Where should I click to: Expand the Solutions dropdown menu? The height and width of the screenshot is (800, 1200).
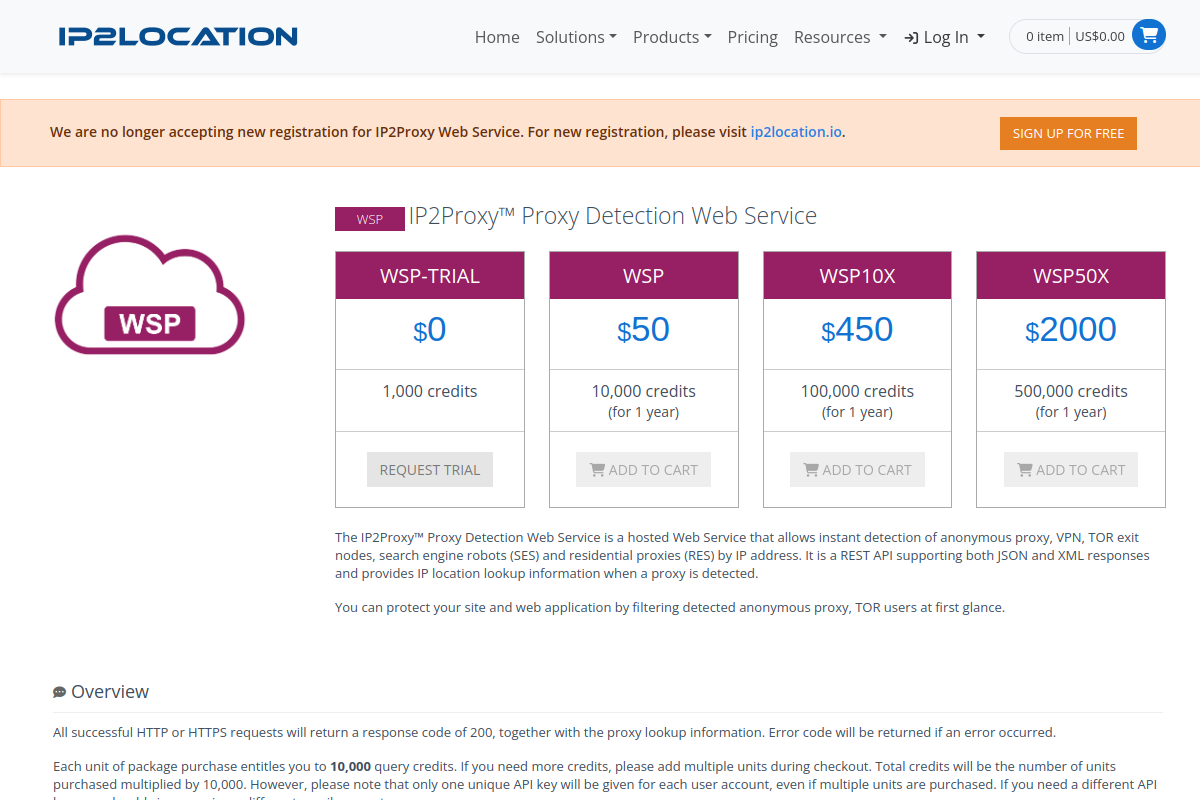[576, 37]
